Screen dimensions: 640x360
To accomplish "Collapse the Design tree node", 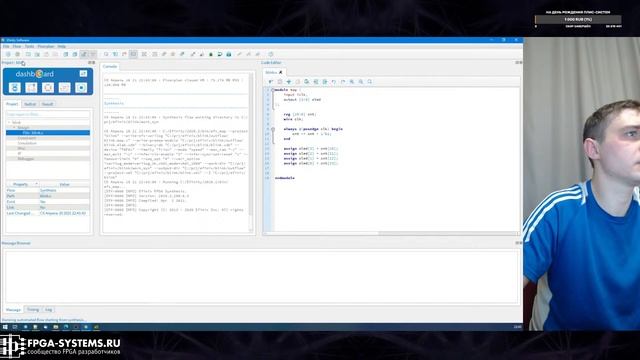I will point(14,128).
